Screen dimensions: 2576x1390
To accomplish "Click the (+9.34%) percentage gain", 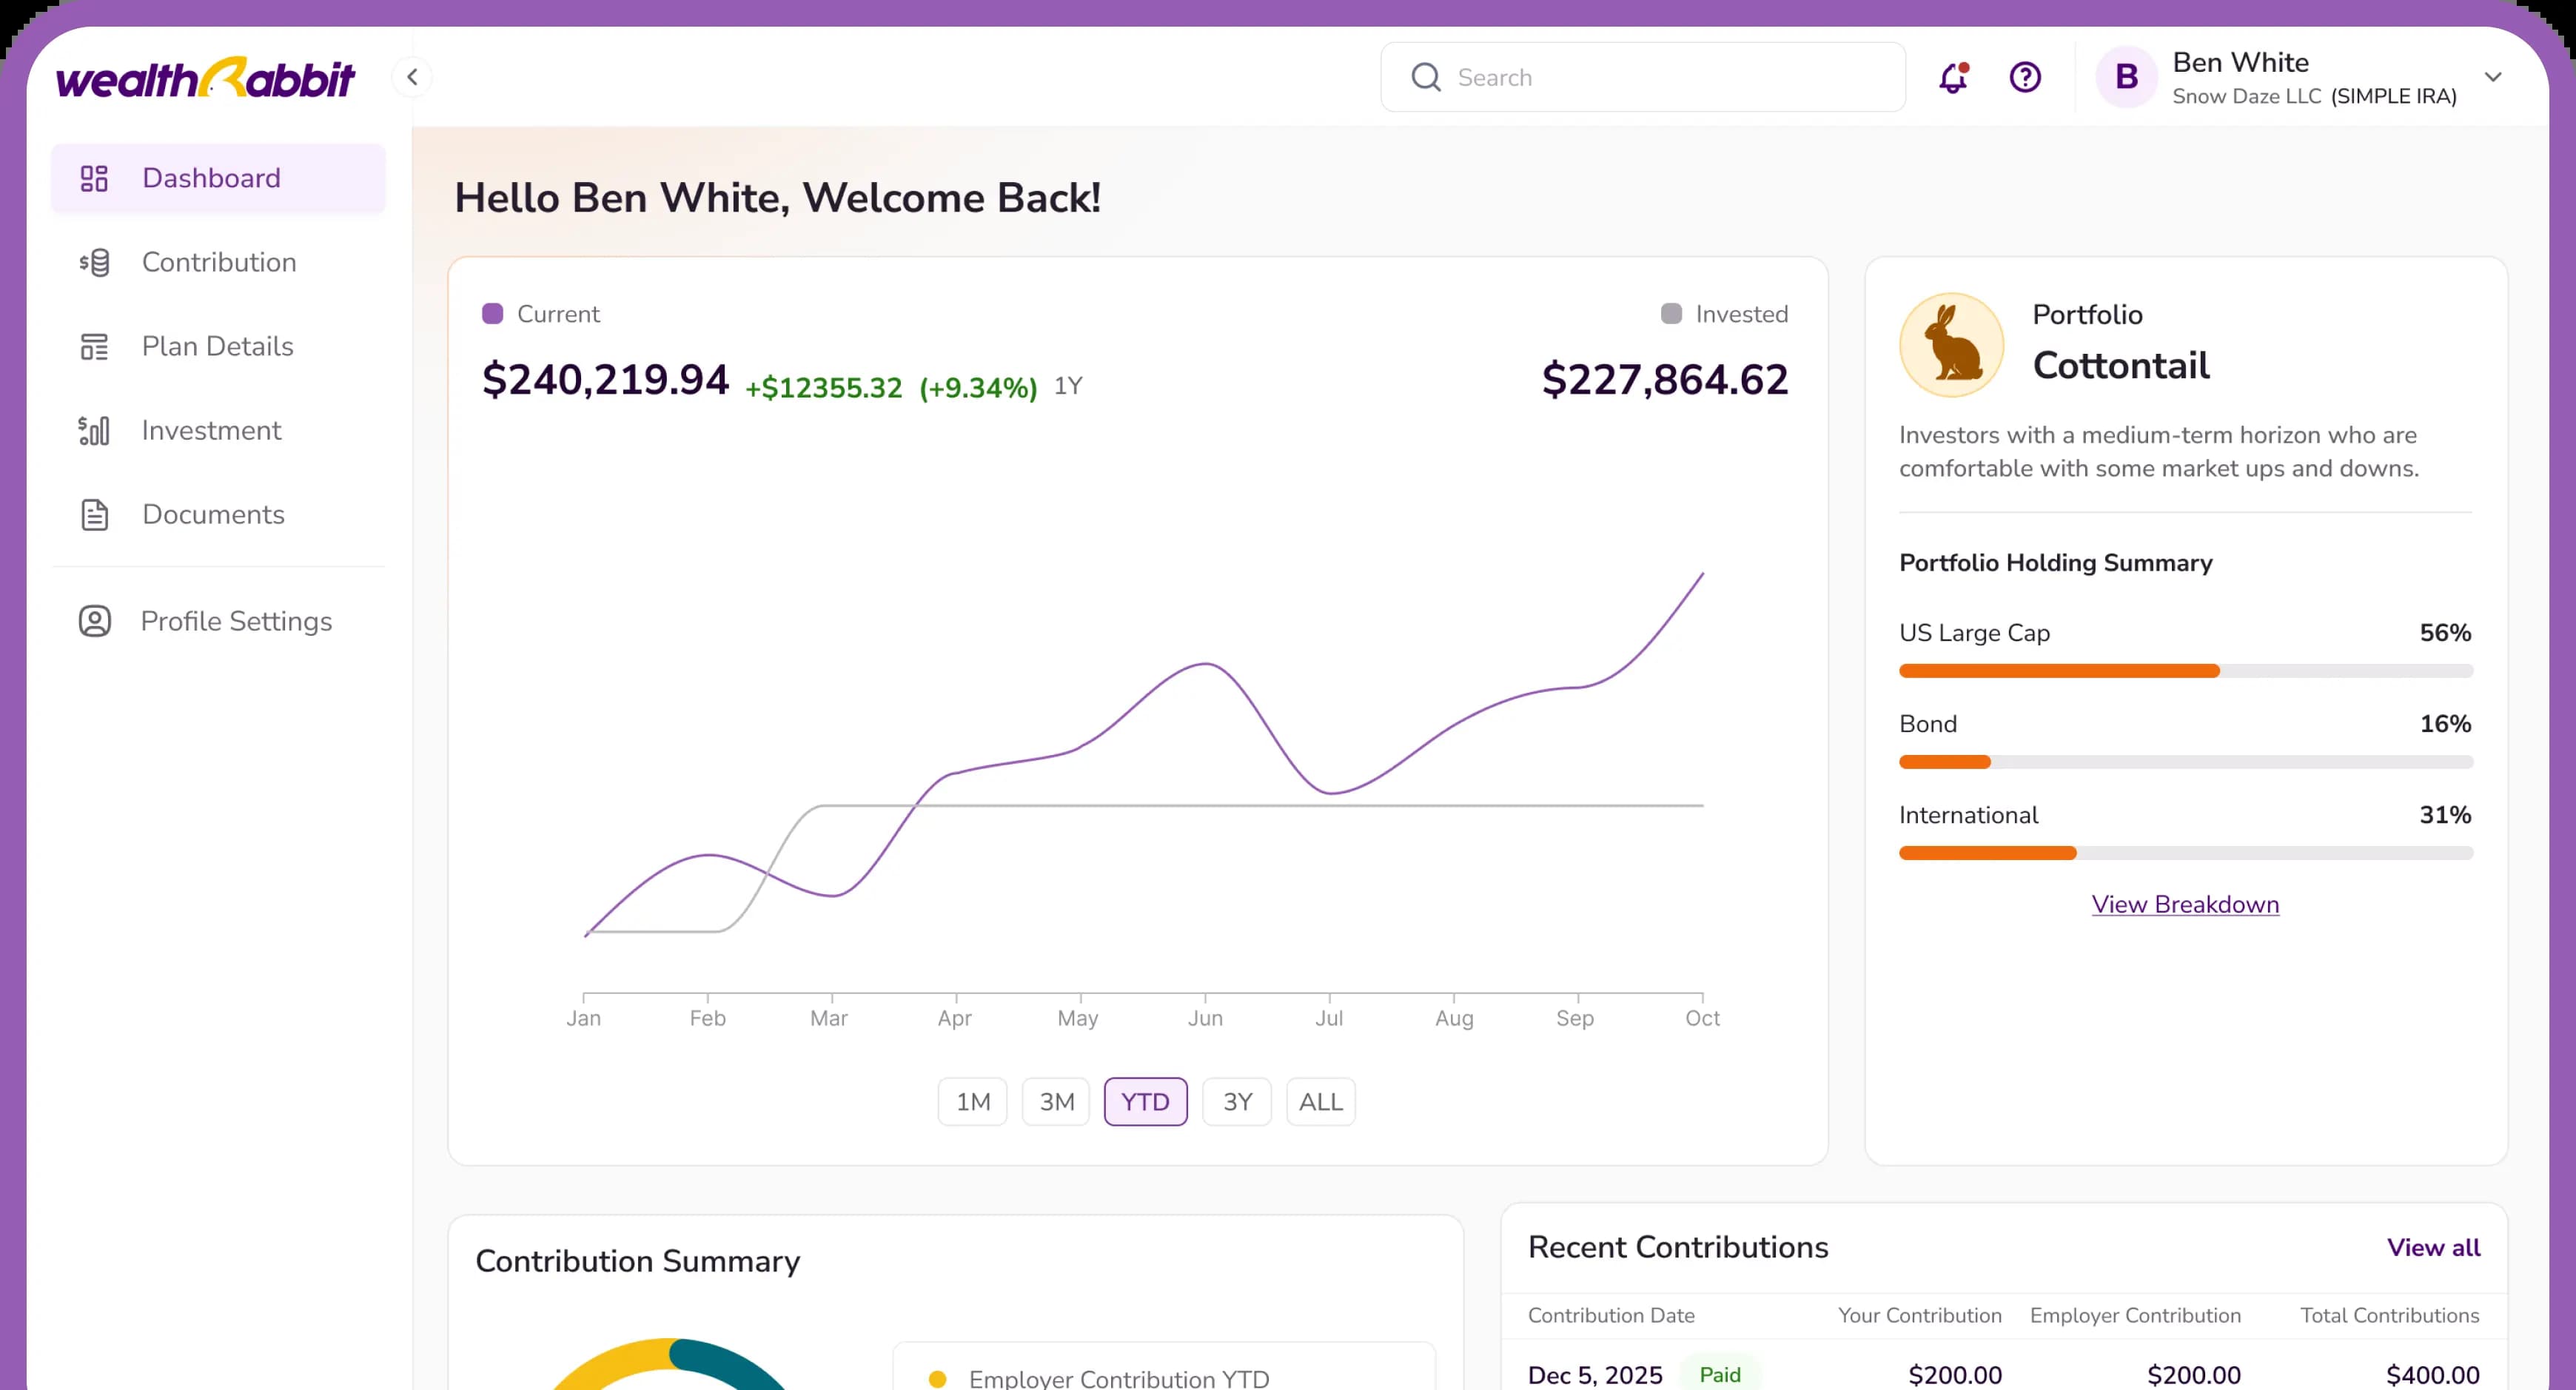I will [x=978, y=387].
